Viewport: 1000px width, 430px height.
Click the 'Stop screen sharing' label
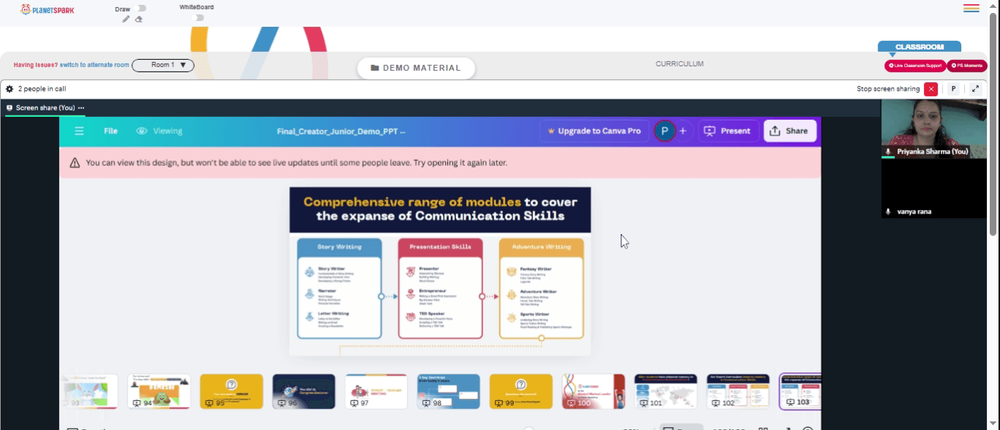point(888,89)
